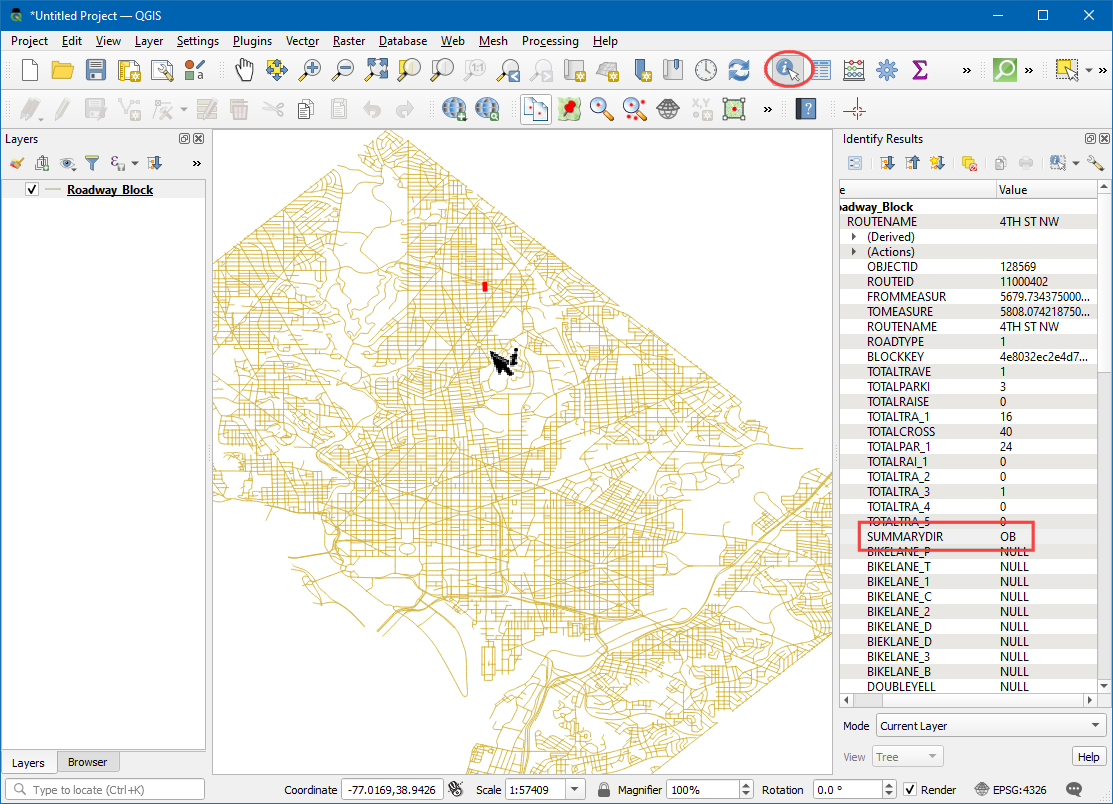The width and height of the screenshot is (1113, 804).
Task: Expand the (Derived) tree node
Action: (x=854, y=237)
